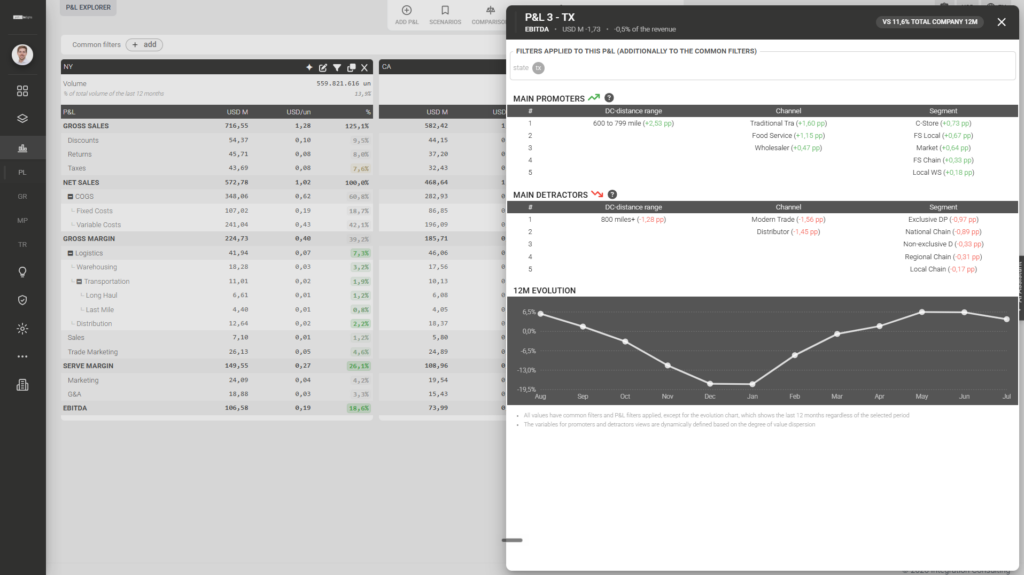The image size is (1024, 575).
Task: Click the red Main Detractors trend icon
Action: [597, 194]
